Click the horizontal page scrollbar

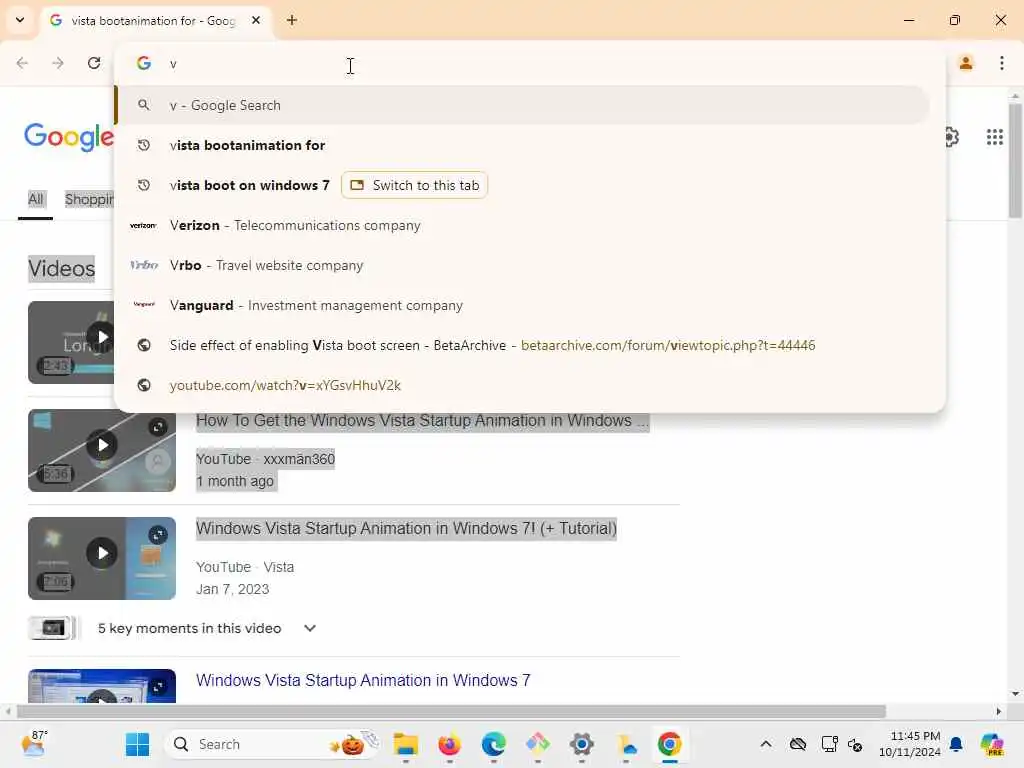pos(451,711)
